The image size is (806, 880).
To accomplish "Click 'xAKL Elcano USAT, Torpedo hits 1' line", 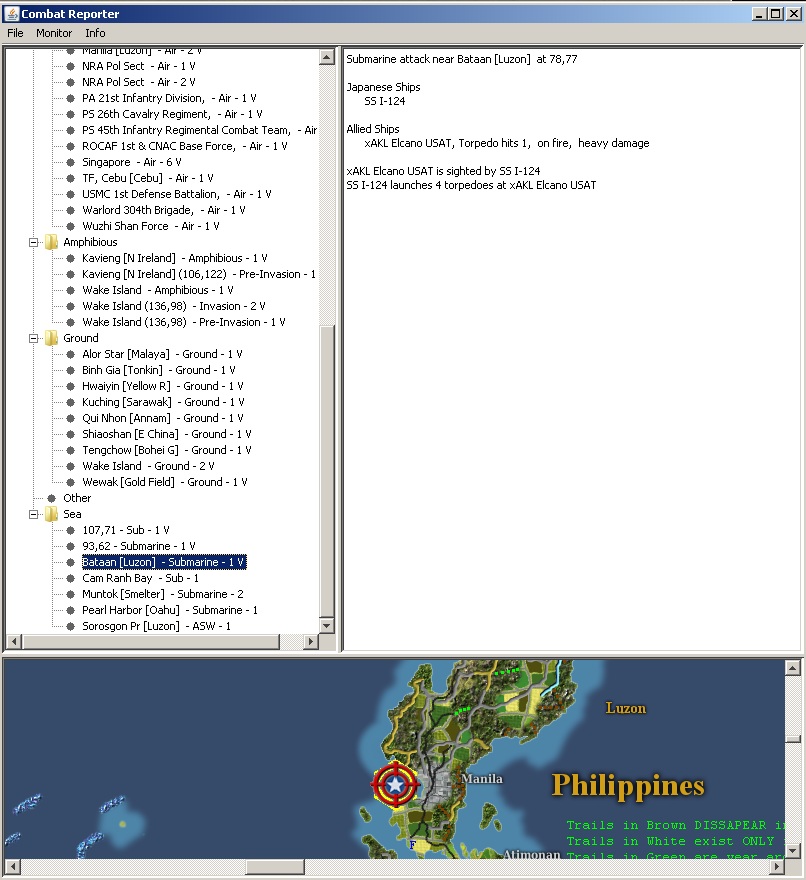I will [506, 144].
